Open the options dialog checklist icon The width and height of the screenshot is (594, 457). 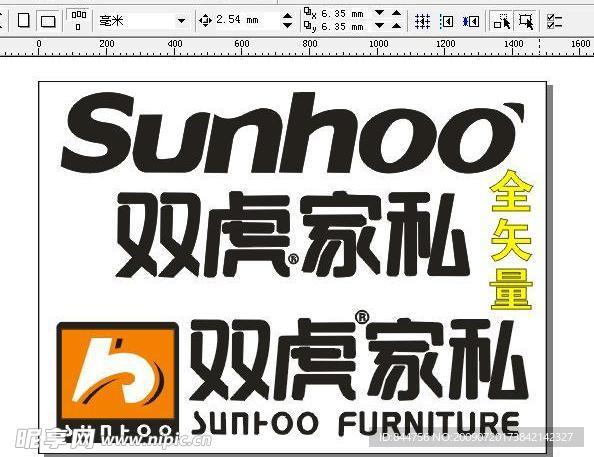point(555,22)
